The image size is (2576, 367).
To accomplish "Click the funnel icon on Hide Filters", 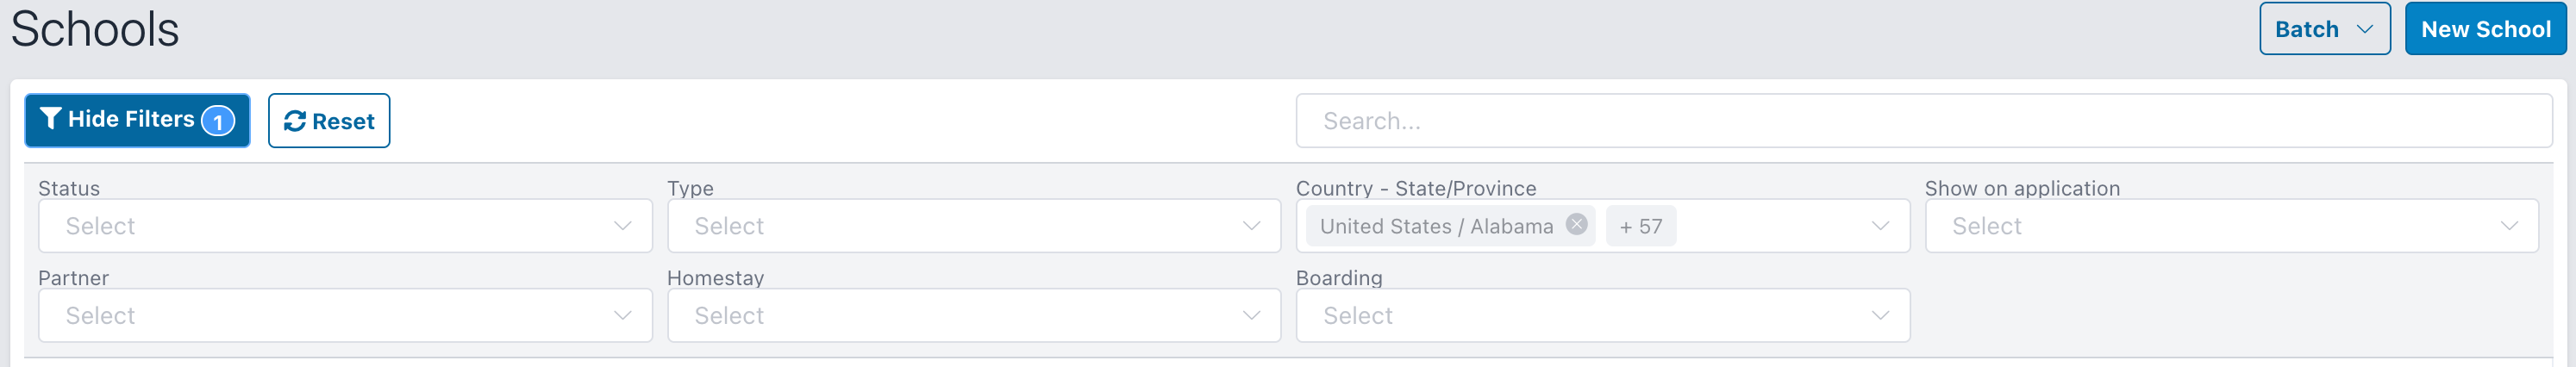I will 50,119.
